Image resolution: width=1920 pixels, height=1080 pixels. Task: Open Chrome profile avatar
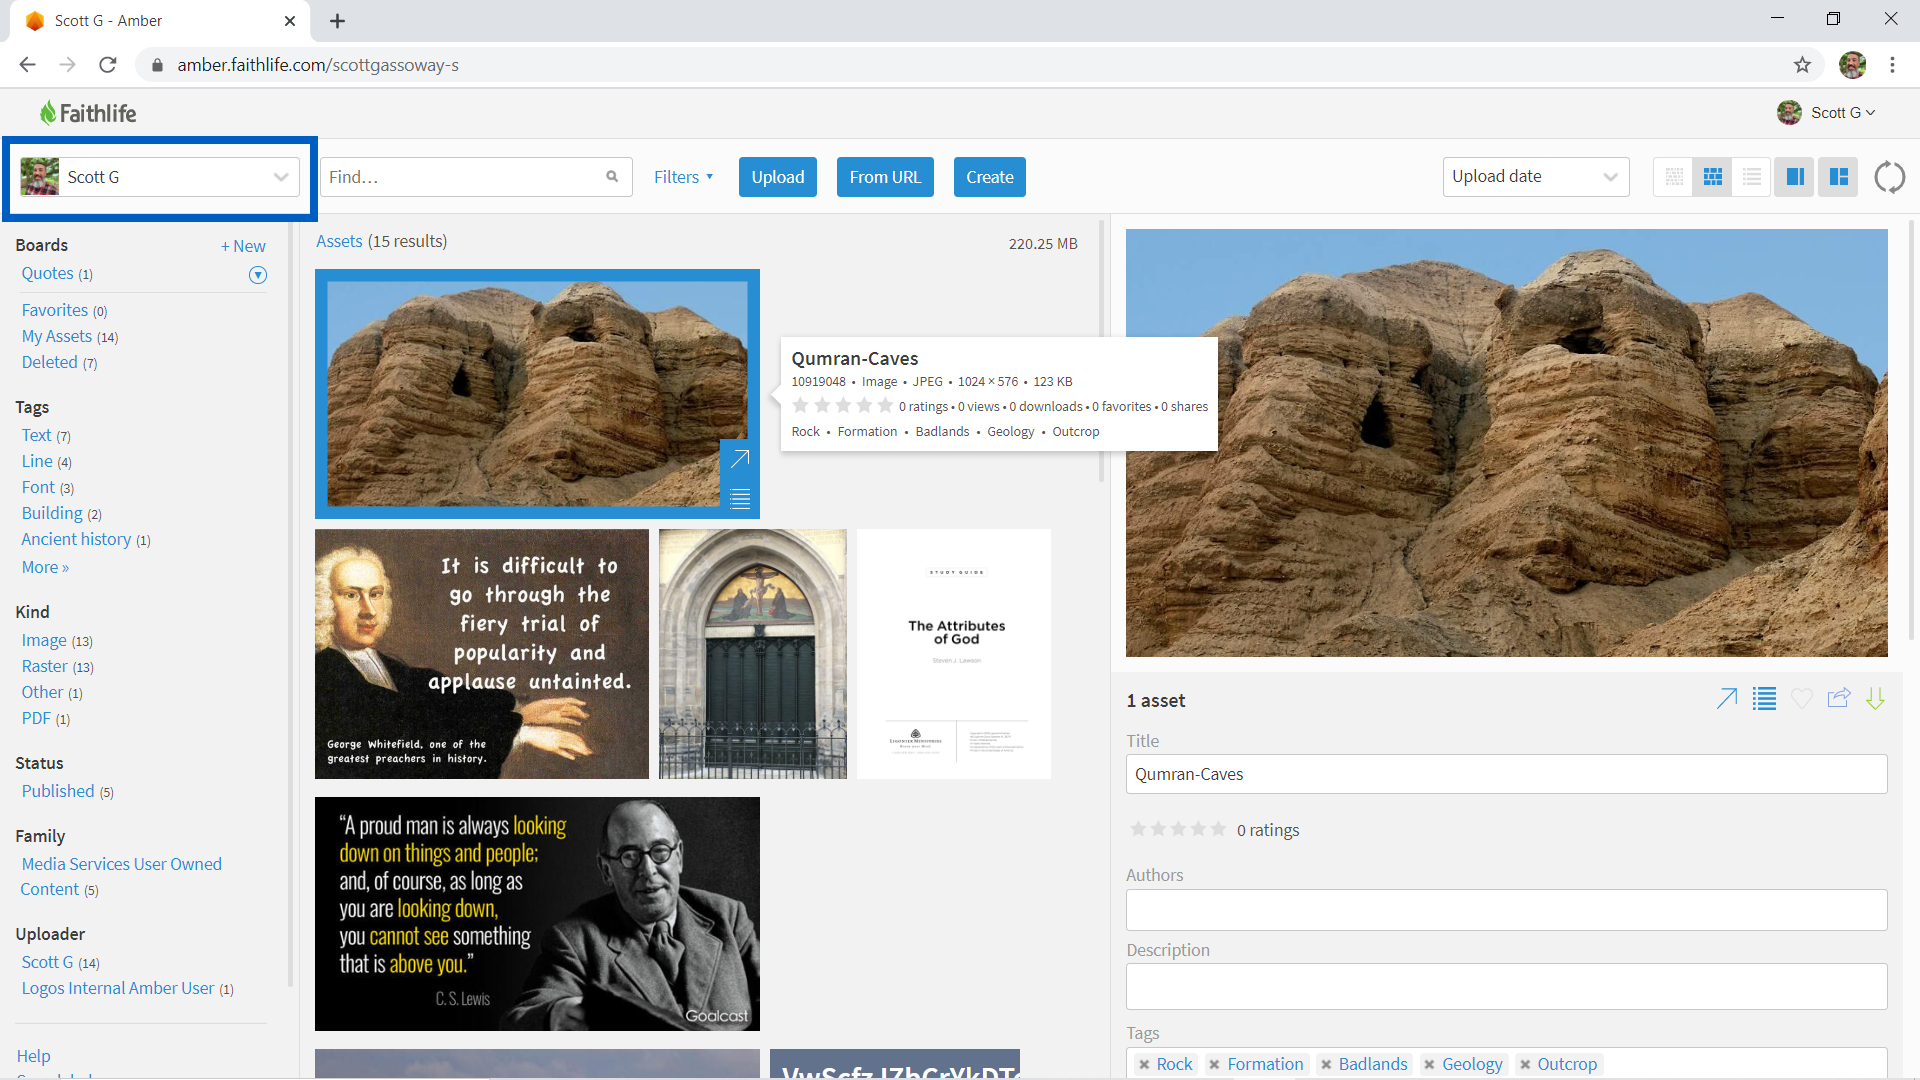[1852, 65]
